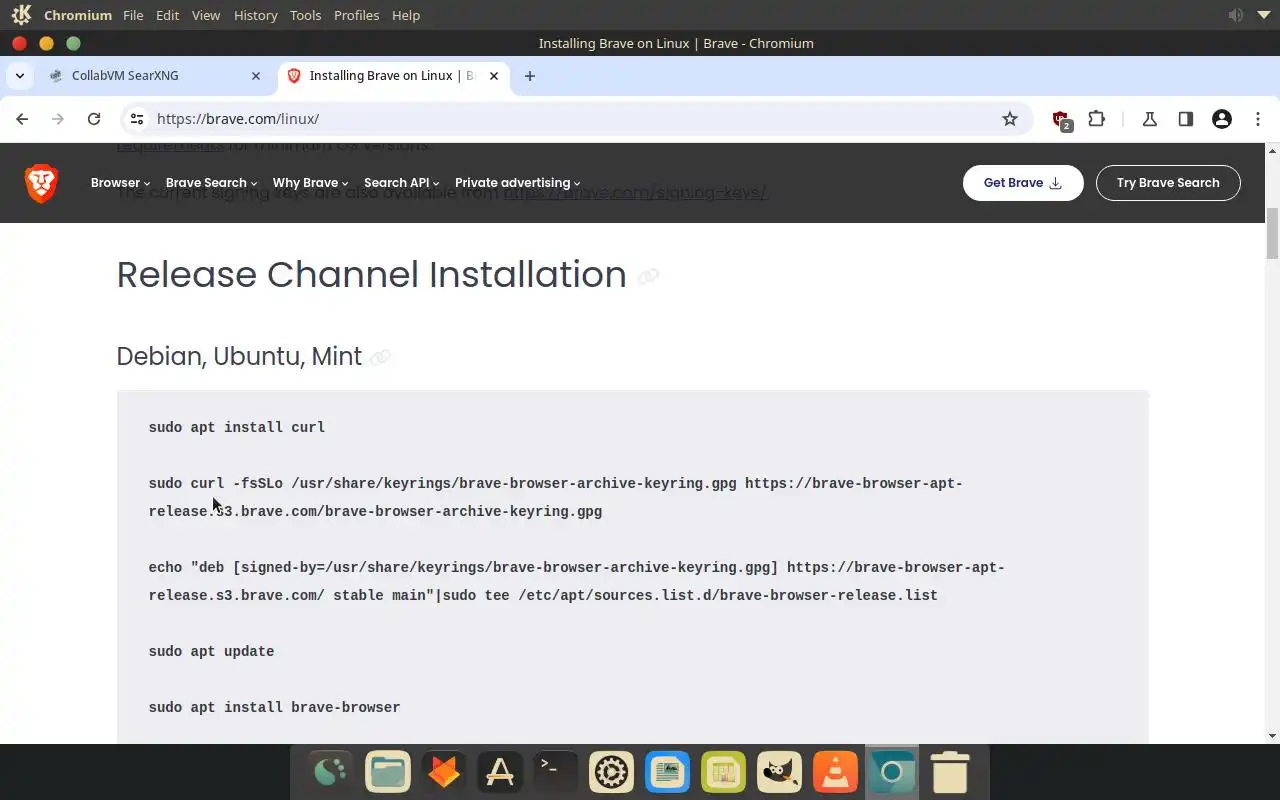Viewport: 1280px width, 800px height.
Task: Close the CollabVM SearXNG tab
Action: tap(256, 76)
